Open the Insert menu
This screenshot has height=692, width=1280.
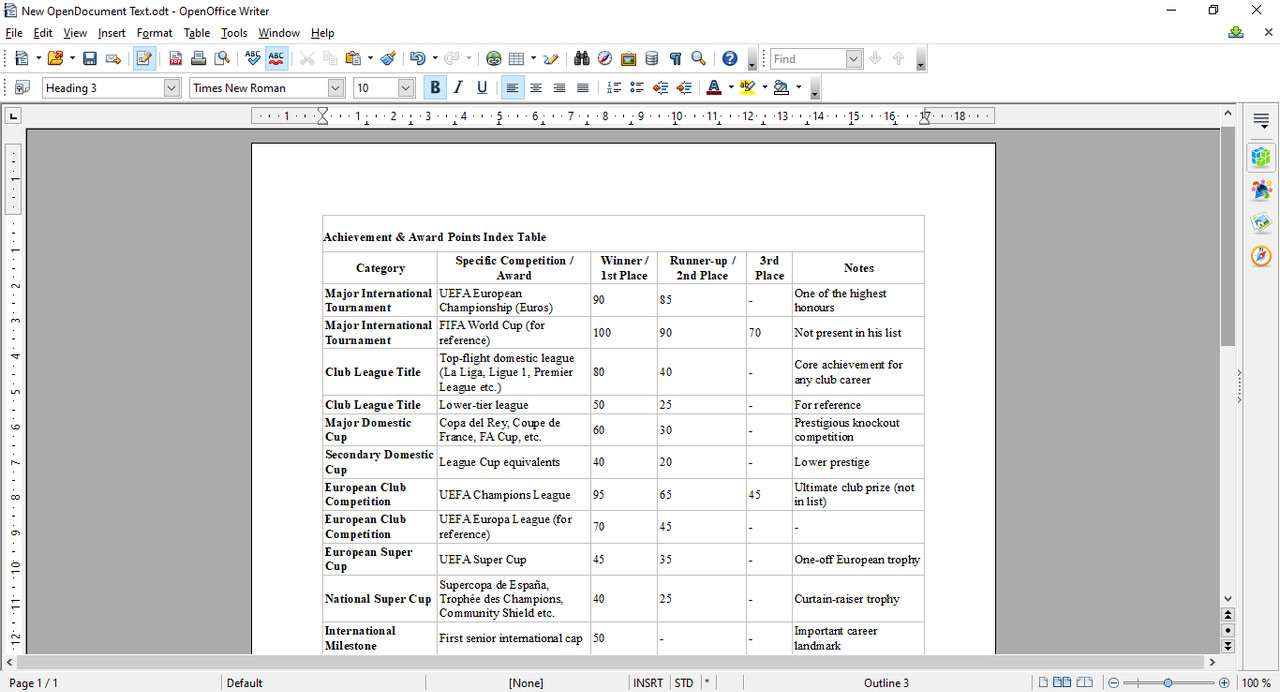(x=112, y=33)
